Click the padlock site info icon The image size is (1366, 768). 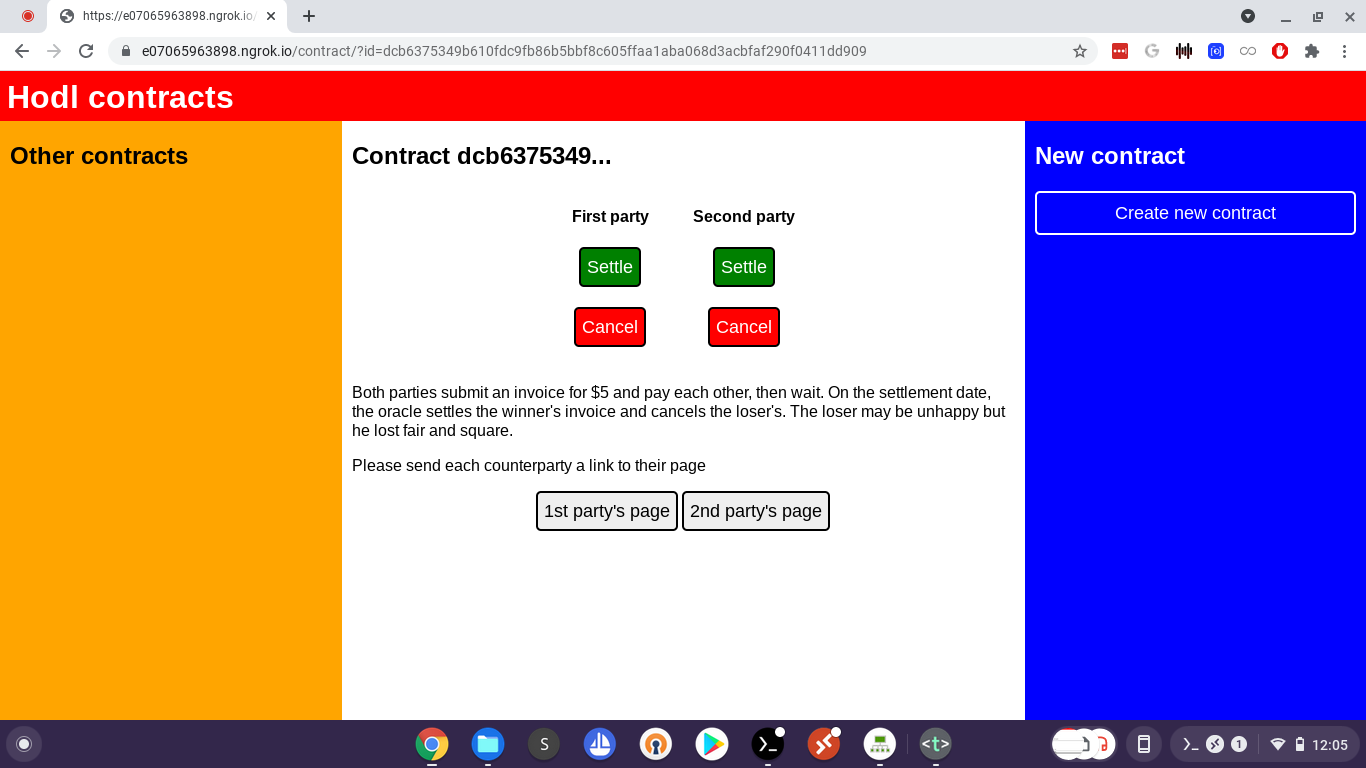[126, 51]
